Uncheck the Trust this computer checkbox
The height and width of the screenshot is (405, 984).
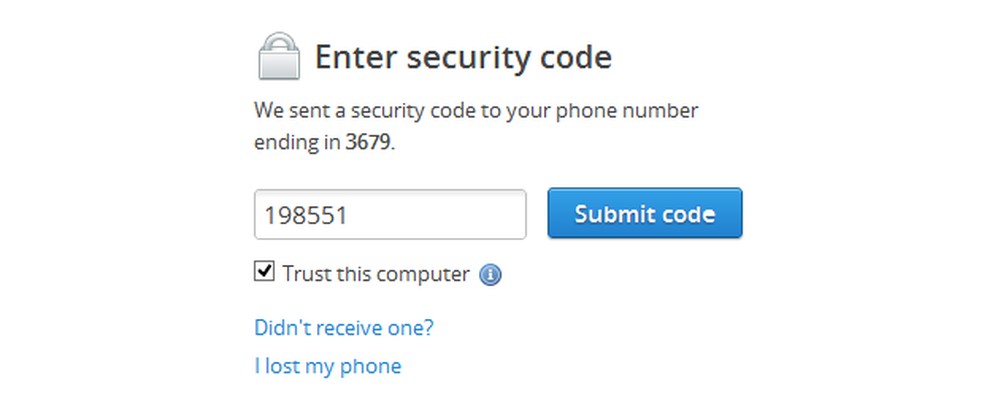click(265, 272)
